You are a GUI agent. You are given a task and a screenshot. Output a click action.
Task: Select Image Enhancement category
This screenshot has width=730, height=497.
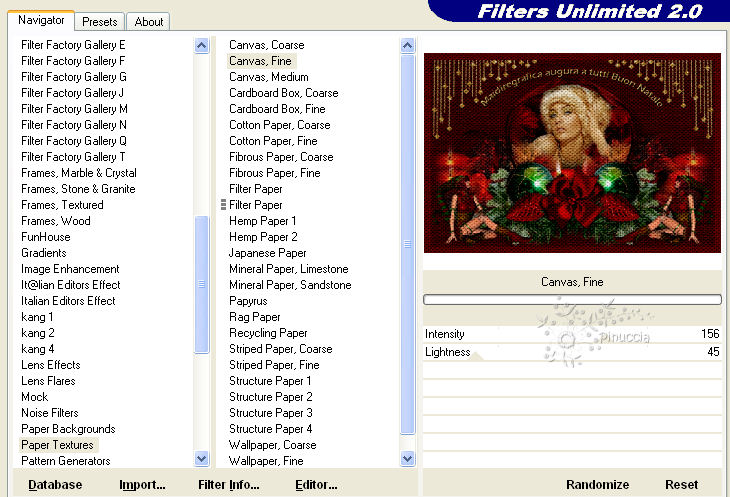coord(70,269)
